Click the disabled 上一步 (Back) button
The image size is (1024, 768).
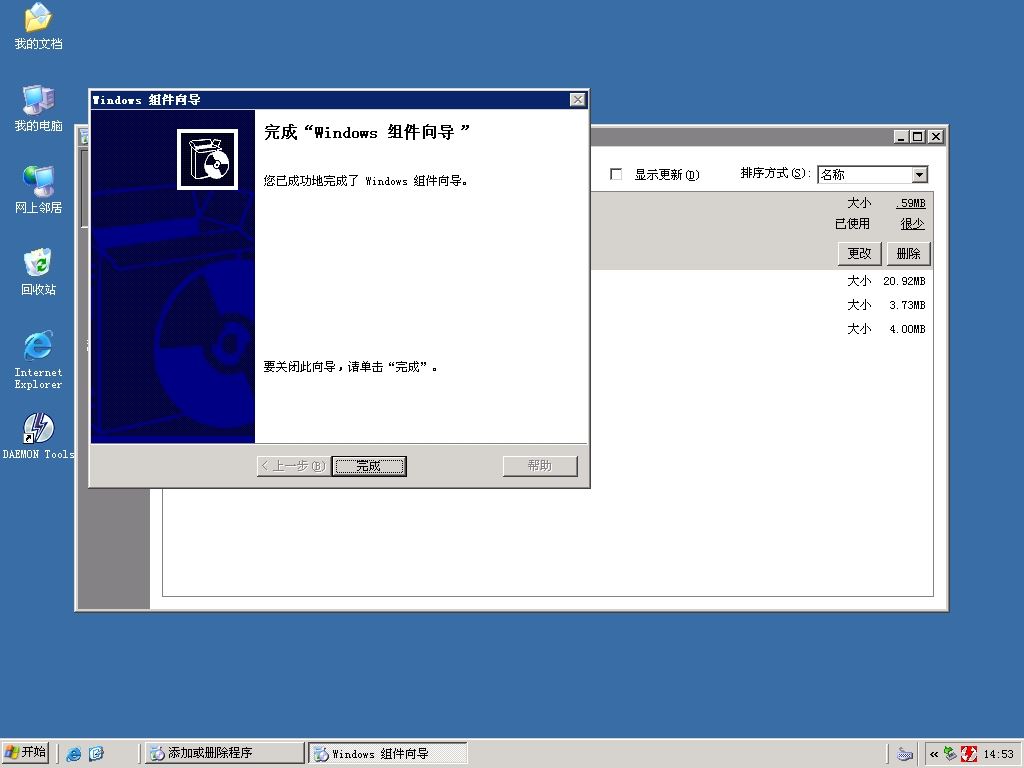[x=294, y=466]
